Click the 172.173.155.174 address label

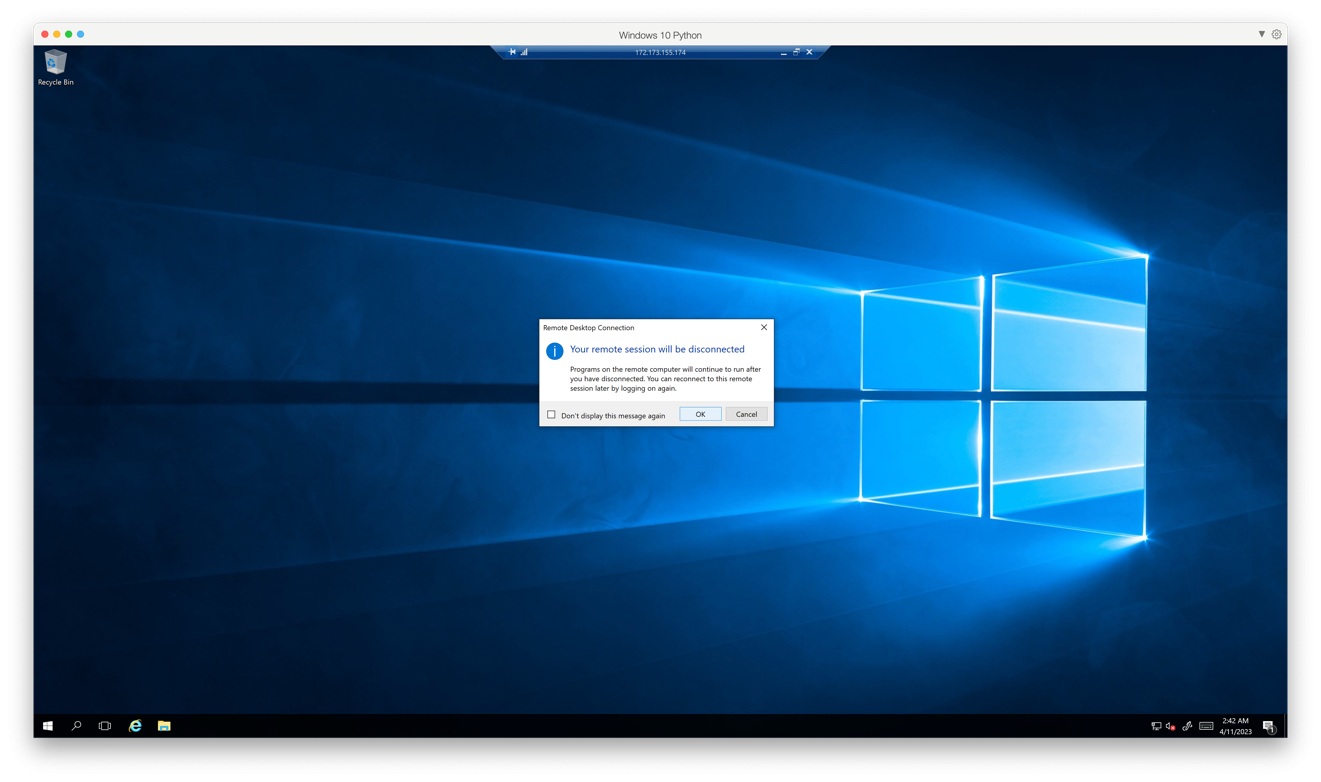coord(660,52)
